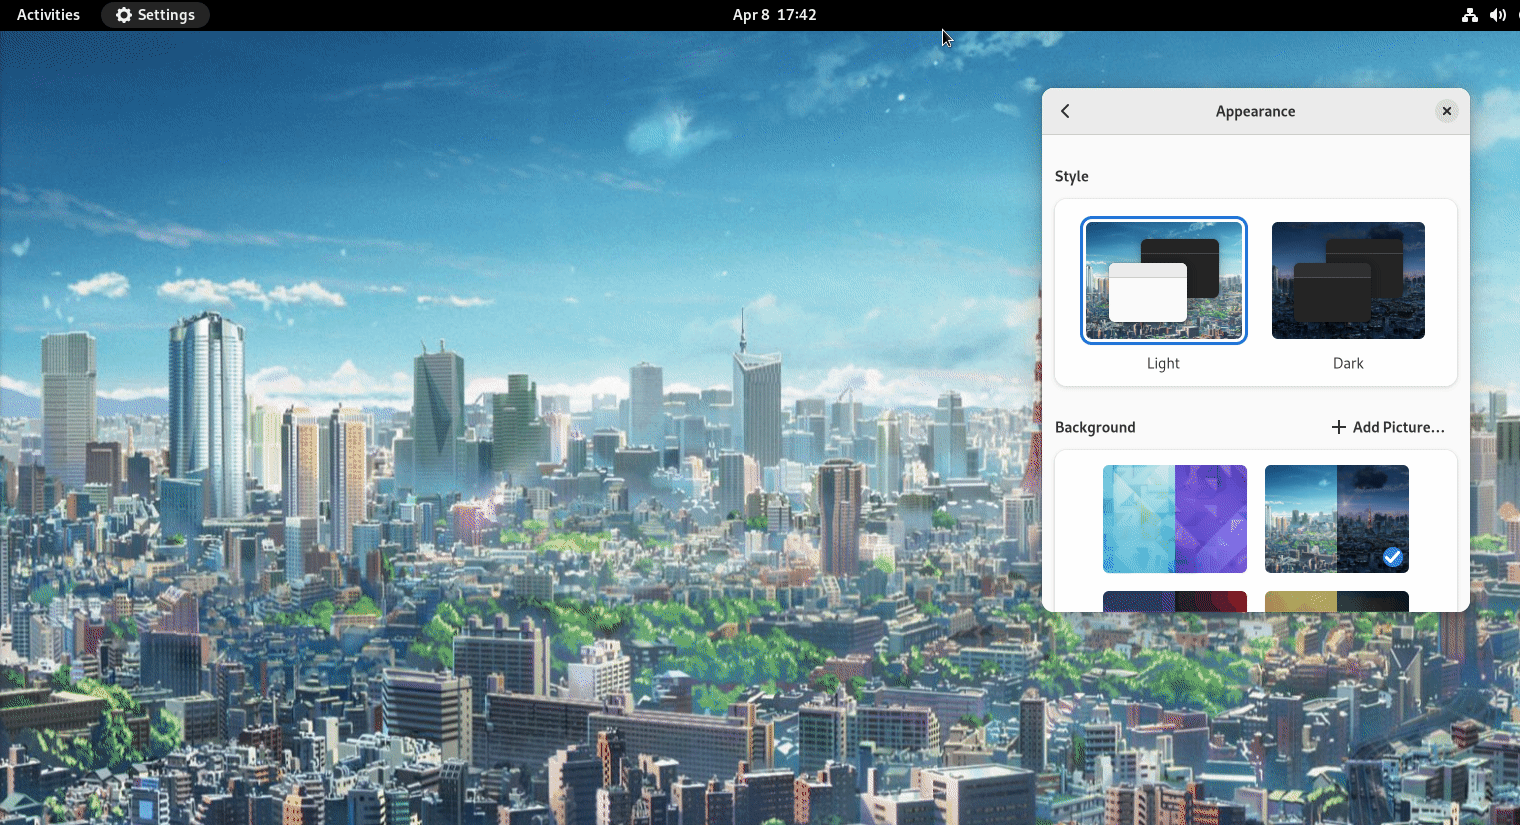Select the Dark style option
Screen dimensions: 1520x825
1348,280
